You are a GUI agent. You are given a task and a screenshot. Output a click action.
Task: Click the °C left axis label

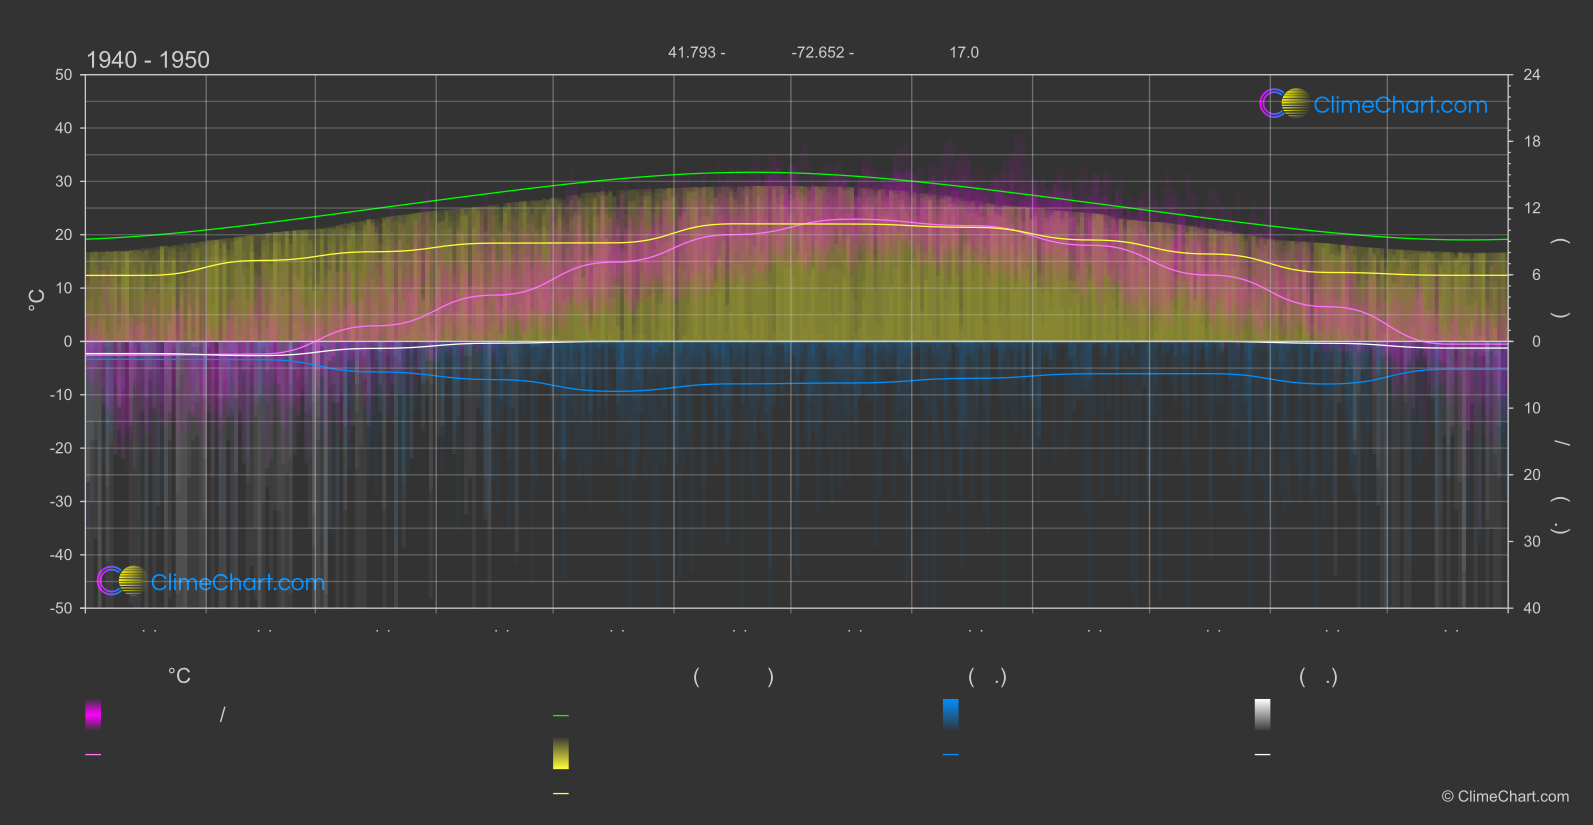[x=37, y=300]
